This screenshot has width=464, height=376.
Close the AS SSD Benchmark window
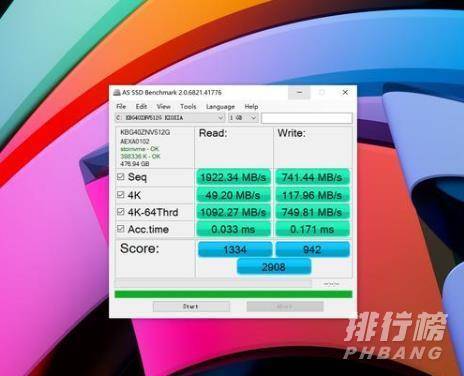point(345,92)
